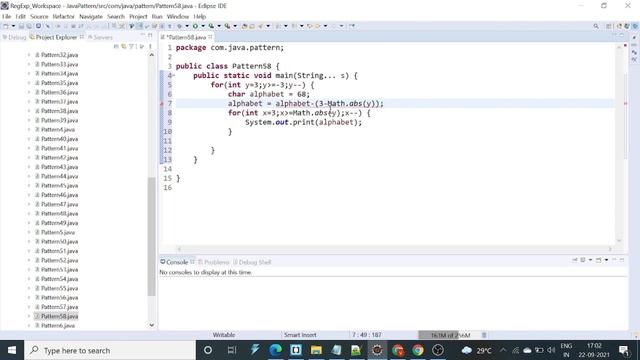Click the filter icon in Project Explorer
This screenshot has height=360, width=640.
[x=131, y=47]
